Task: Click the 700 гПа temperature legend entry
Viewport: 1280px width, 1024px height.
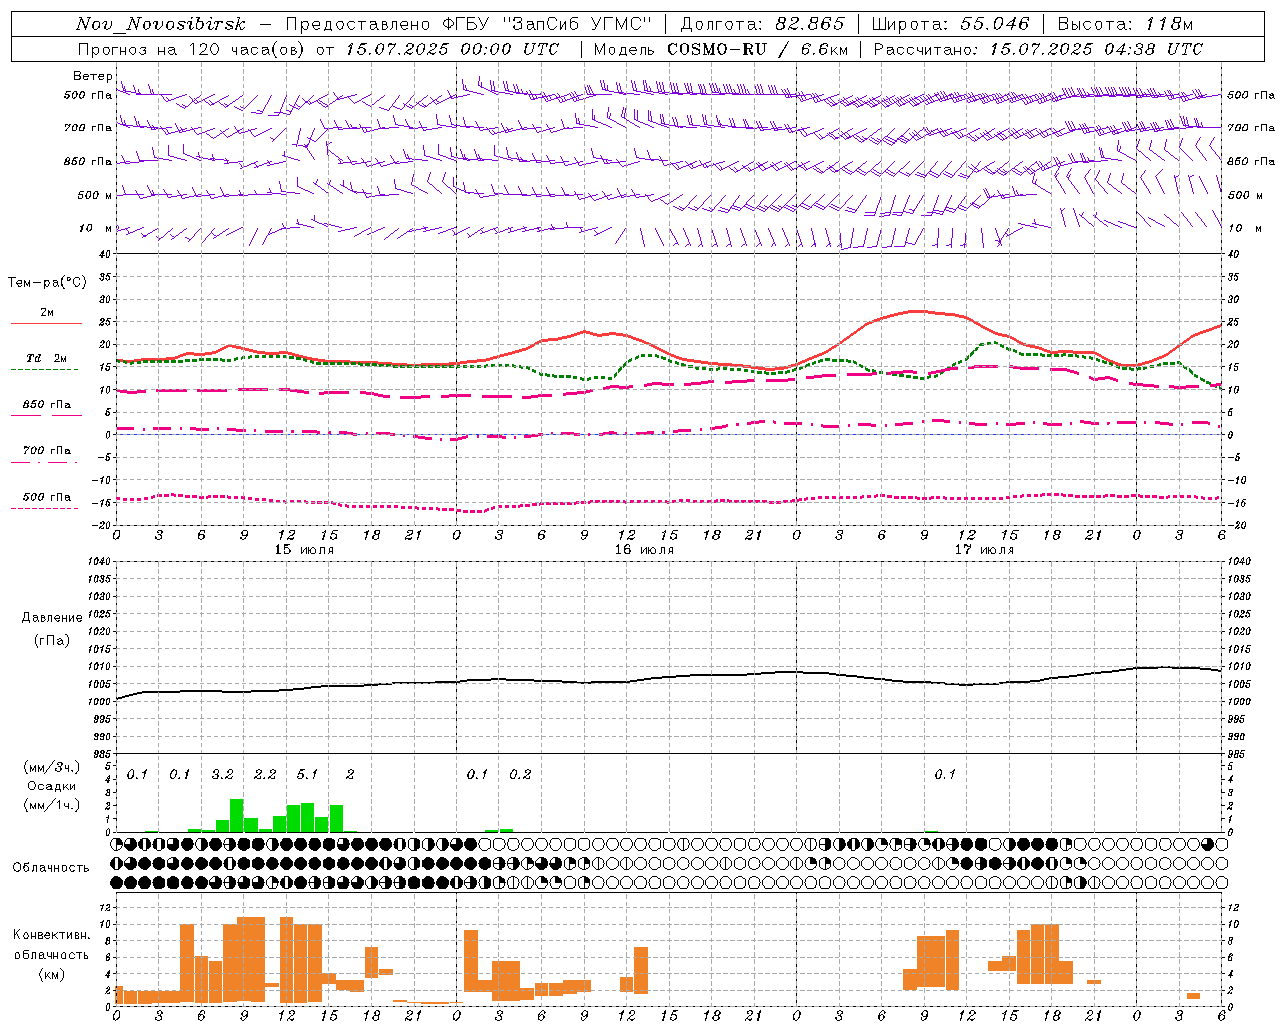Action: click(47, 451)
